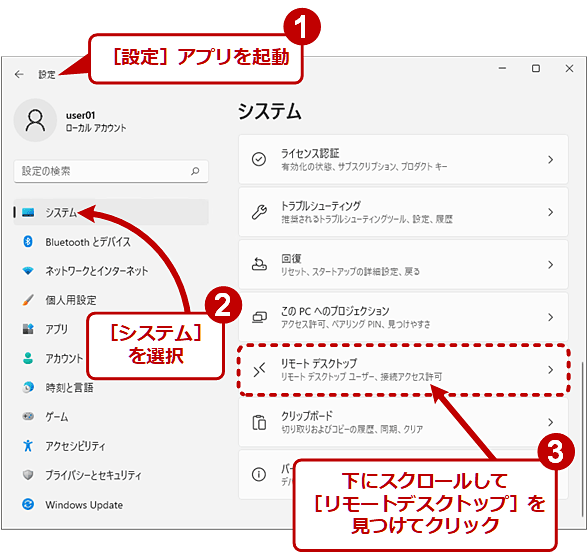Viewport: 588px width, 553px height.
Task: Maximize the Settings window
Action: [x=536, y=68]
